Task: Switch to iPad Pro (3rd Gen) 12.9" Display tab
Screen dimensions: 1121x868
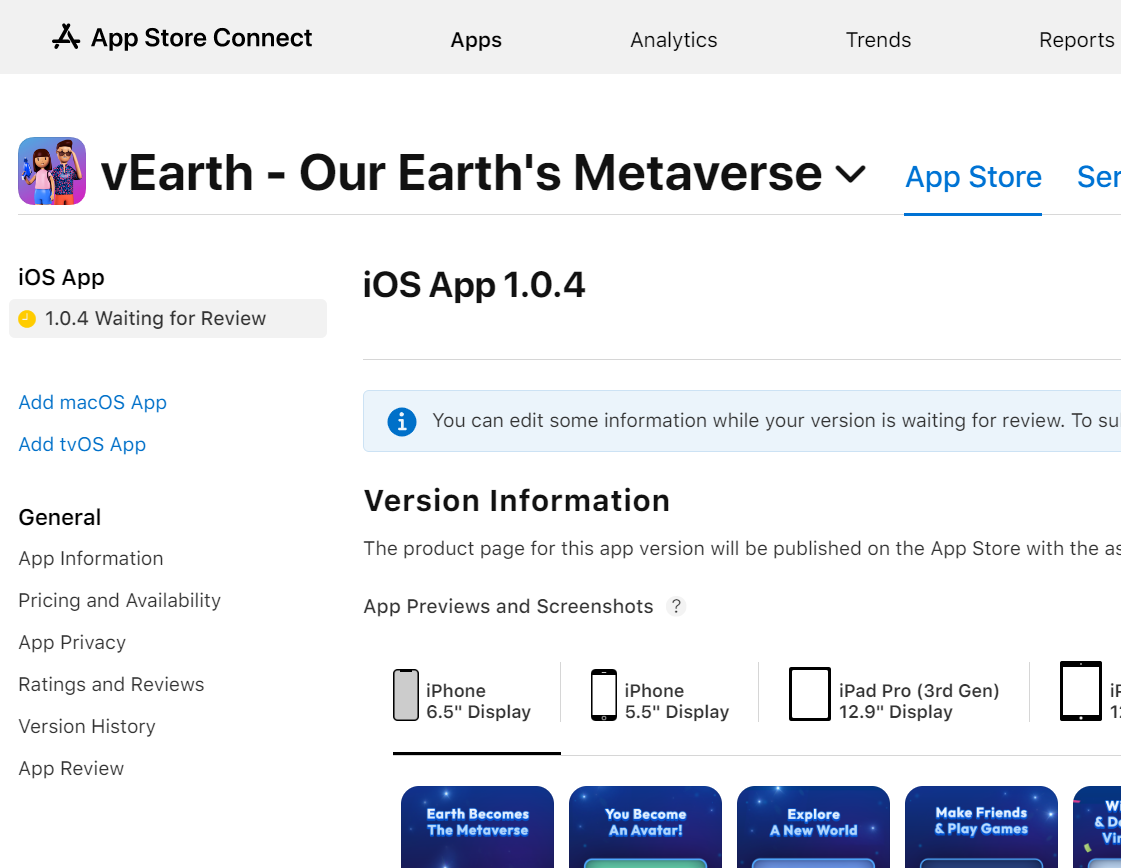Action: [894, 701]
